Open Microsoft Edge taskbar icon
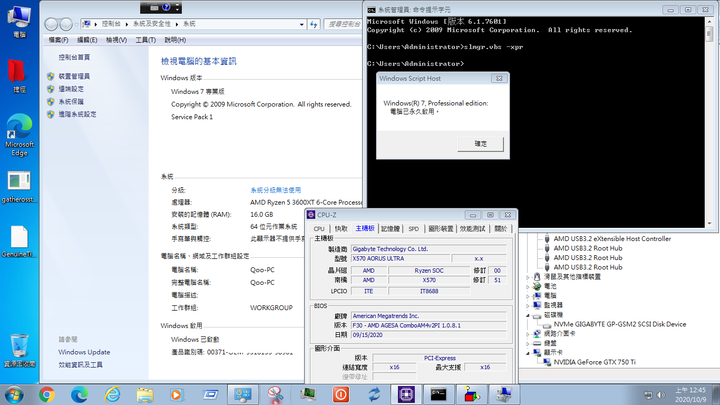Image resolution: width=720 pixels, height=405 pixels. [x=79, y=394]
